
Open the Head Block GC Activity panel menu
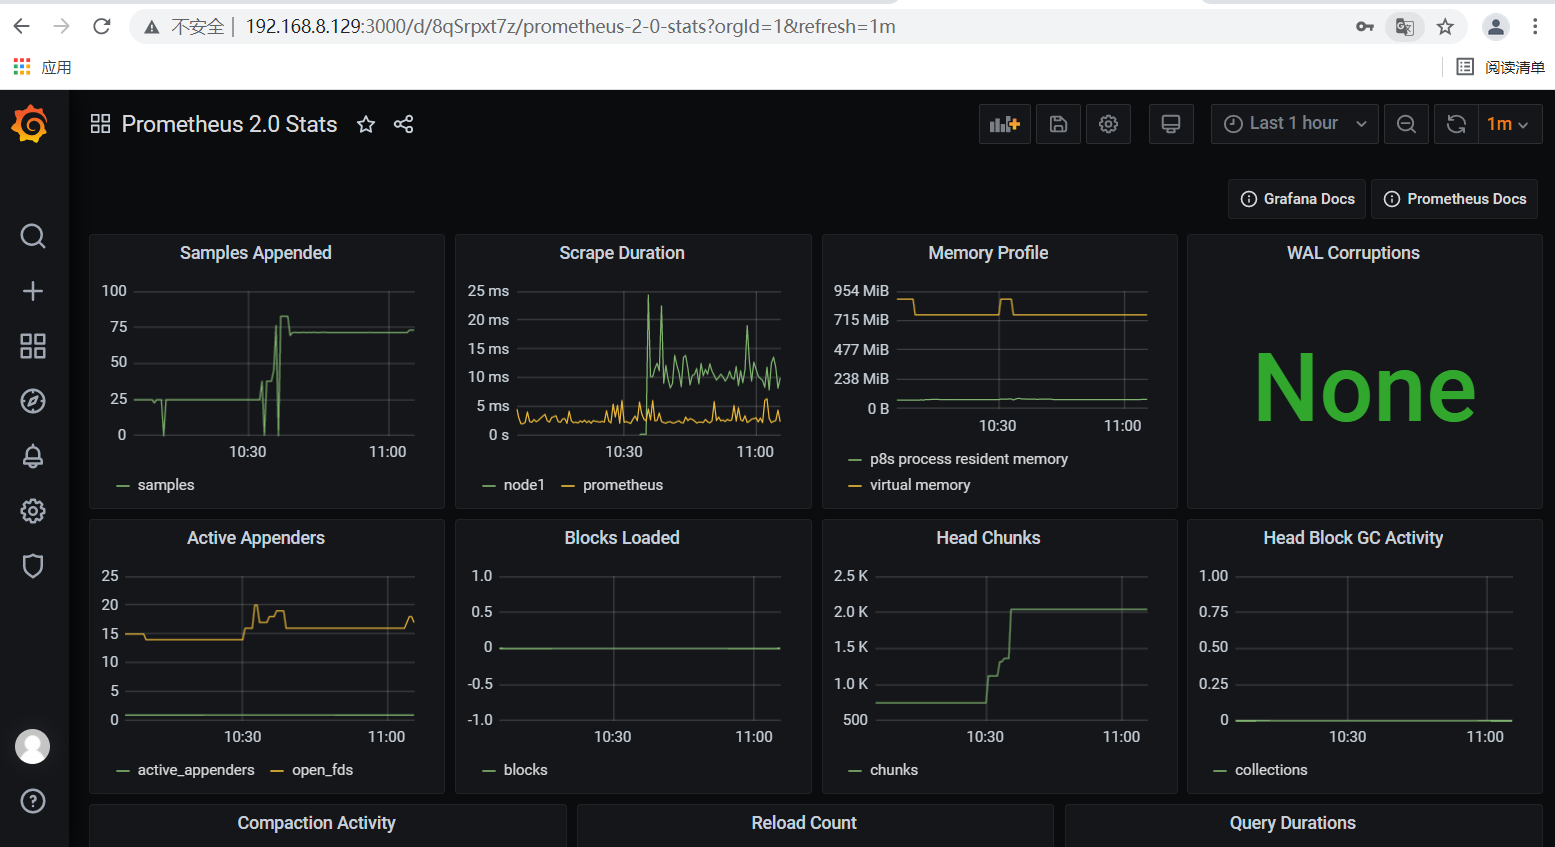coord(1353,538)
